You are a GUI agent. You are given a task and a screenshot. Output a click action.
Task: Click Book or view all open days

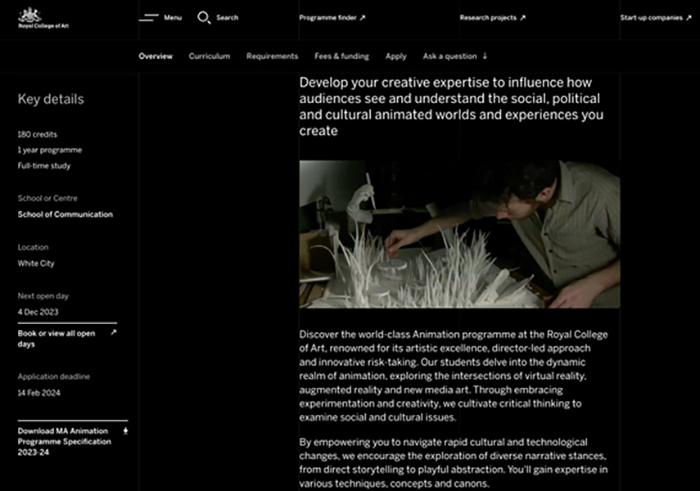[x=56, y=338]
